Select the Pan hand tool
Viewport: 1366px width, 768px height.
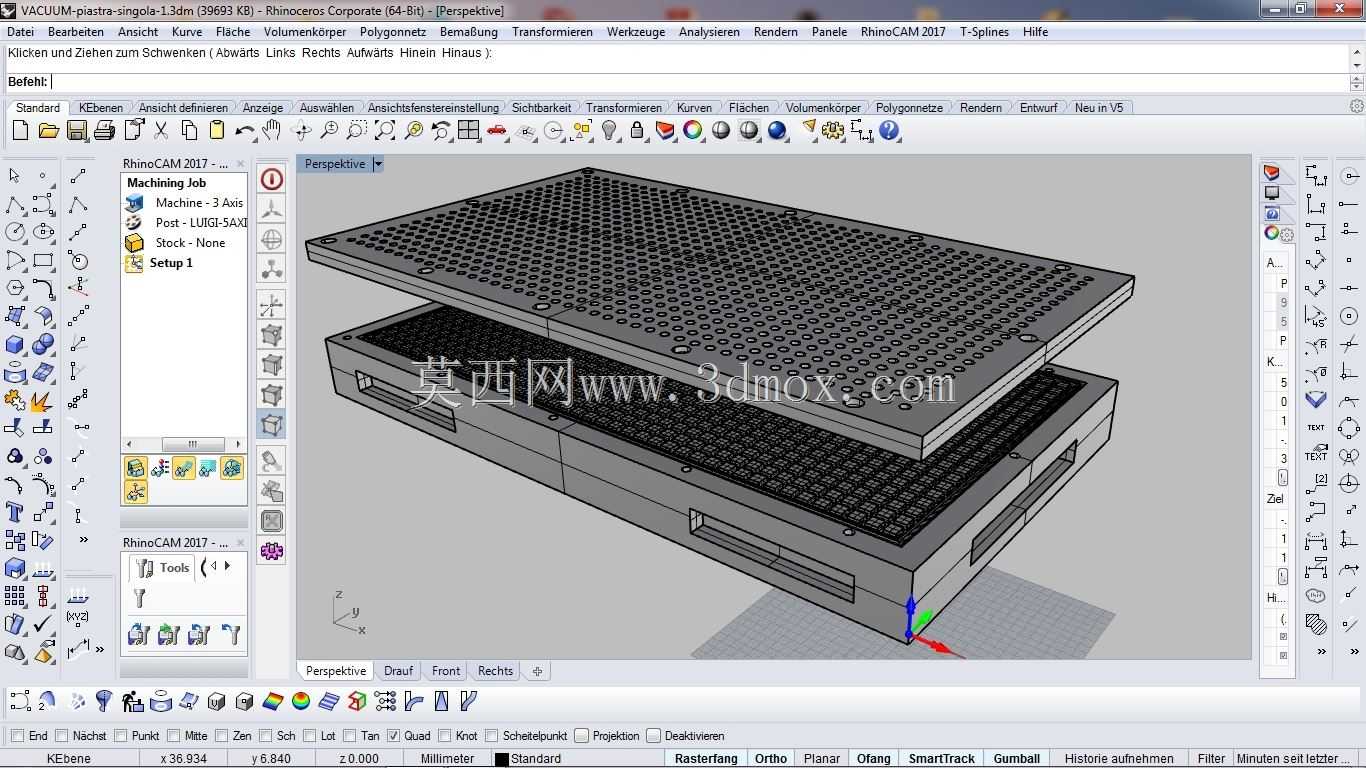click(271, 130)
